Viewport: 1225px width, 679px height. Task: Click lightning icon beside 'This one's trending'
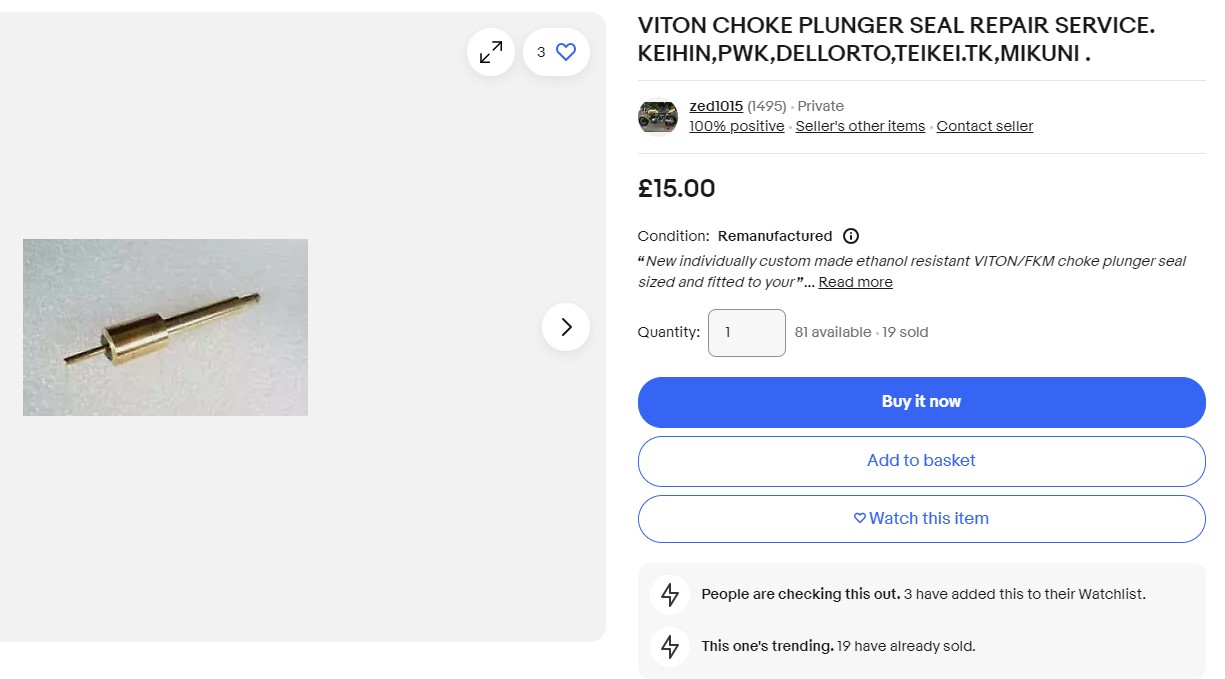[x=670, y=646]
